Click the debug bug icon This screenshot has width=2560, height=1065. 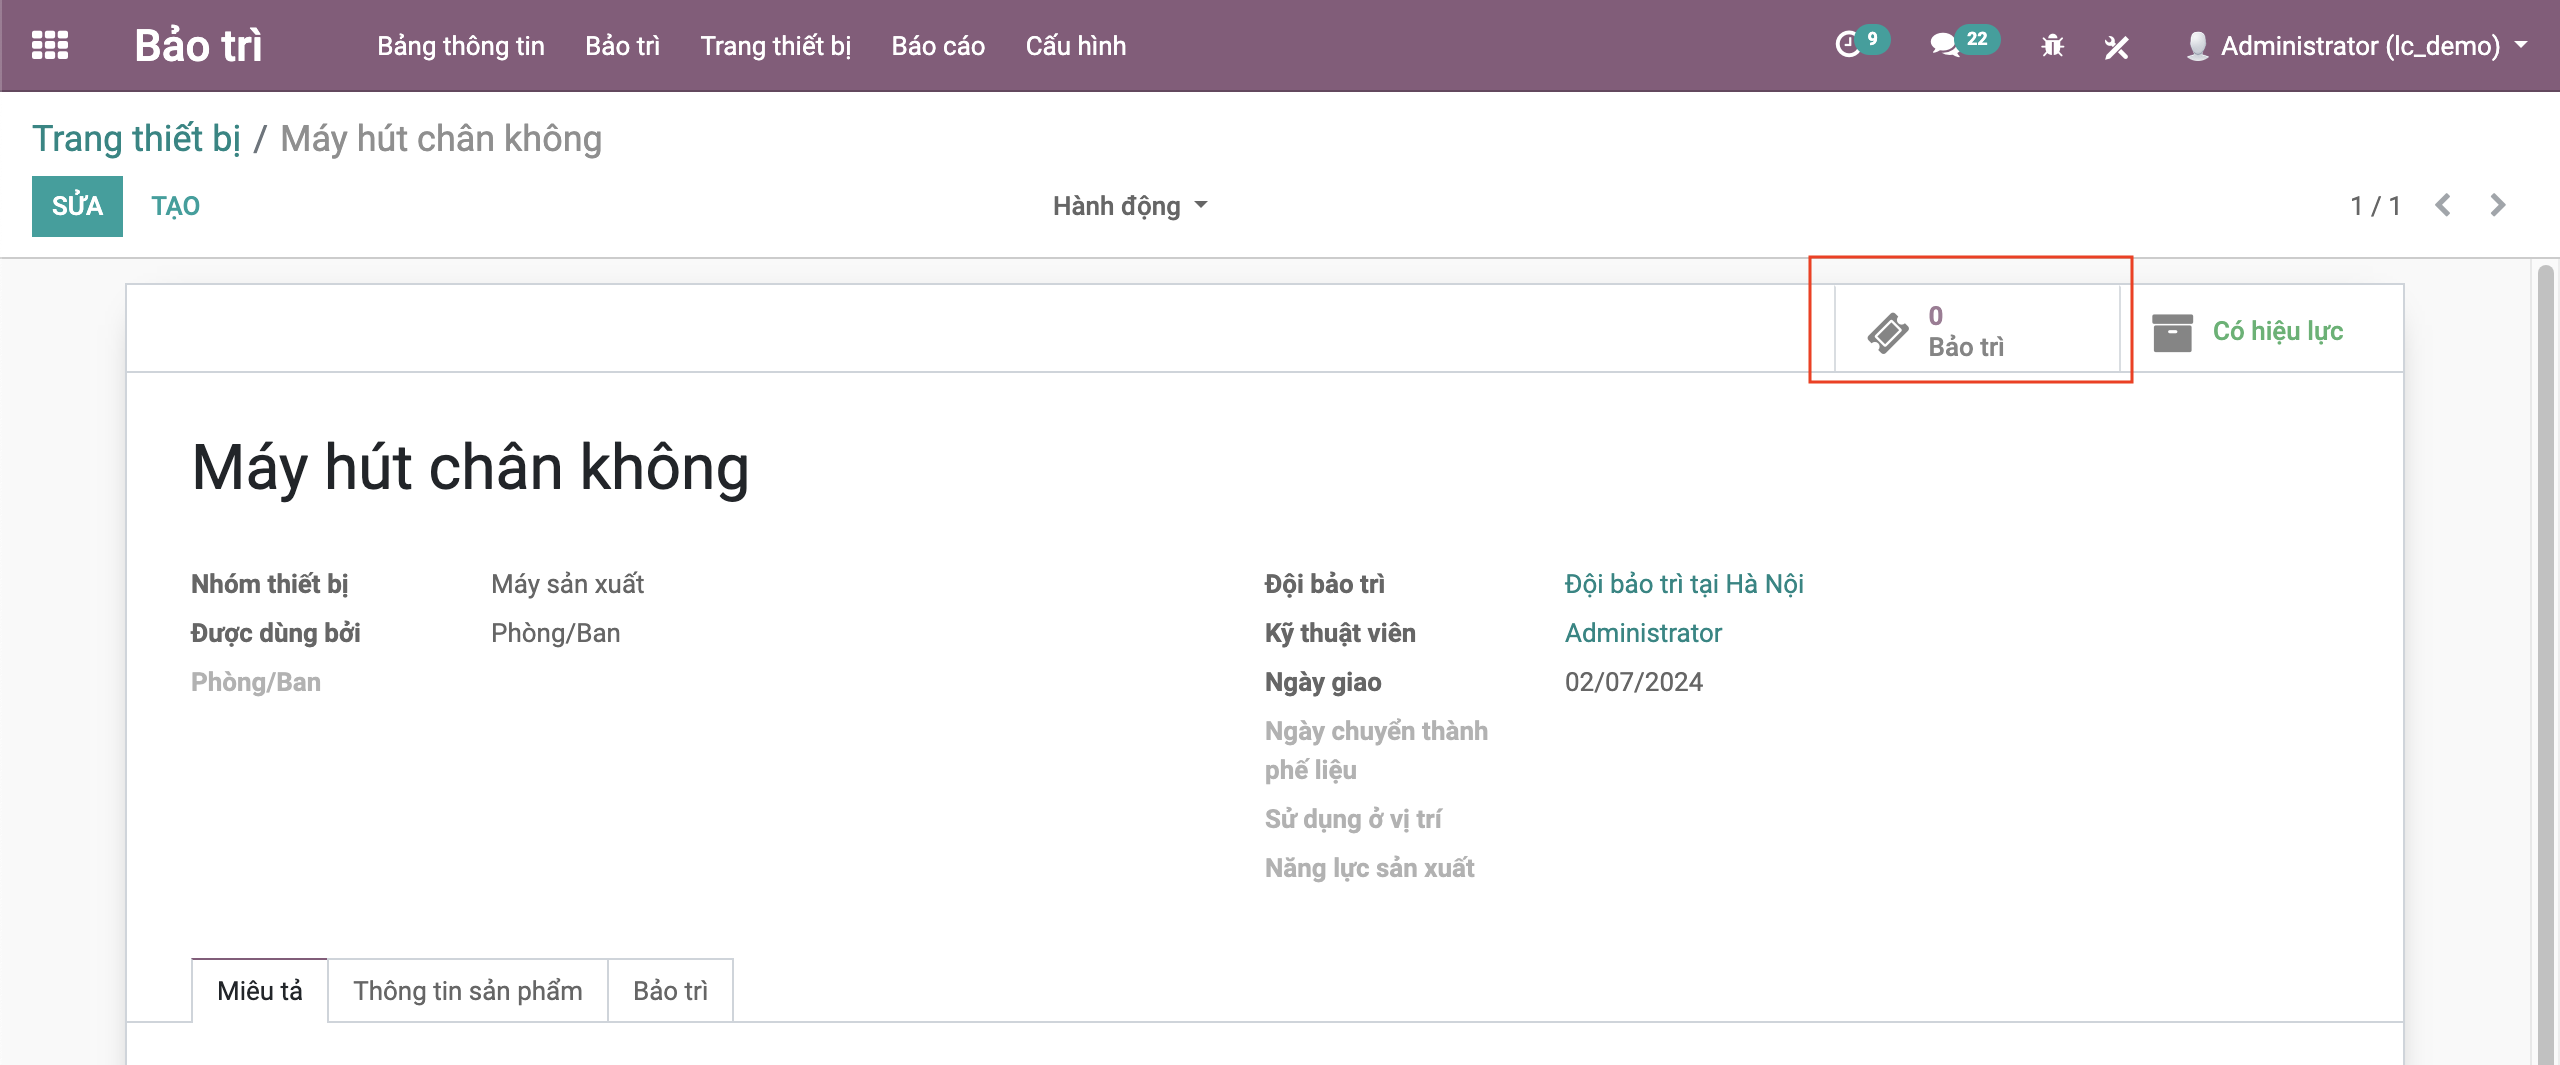(2052, 46)
